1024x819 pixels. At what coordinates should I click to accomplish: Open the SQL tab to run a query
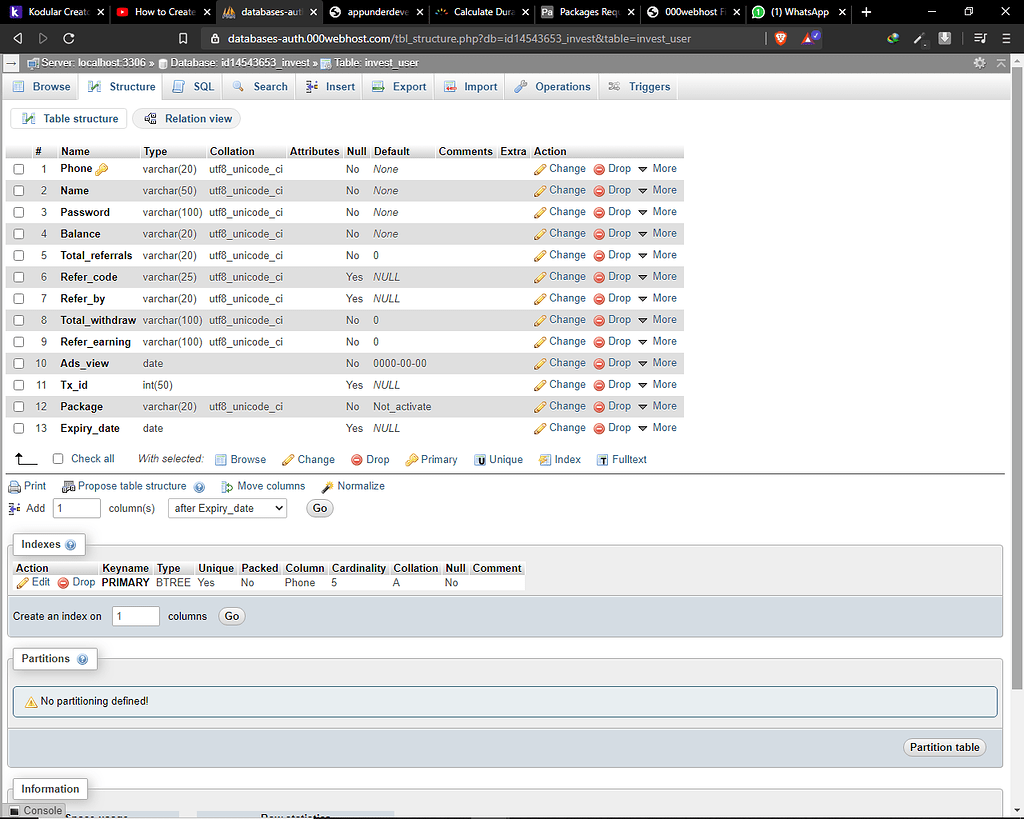pyautogui.click(x=191, y=87)
